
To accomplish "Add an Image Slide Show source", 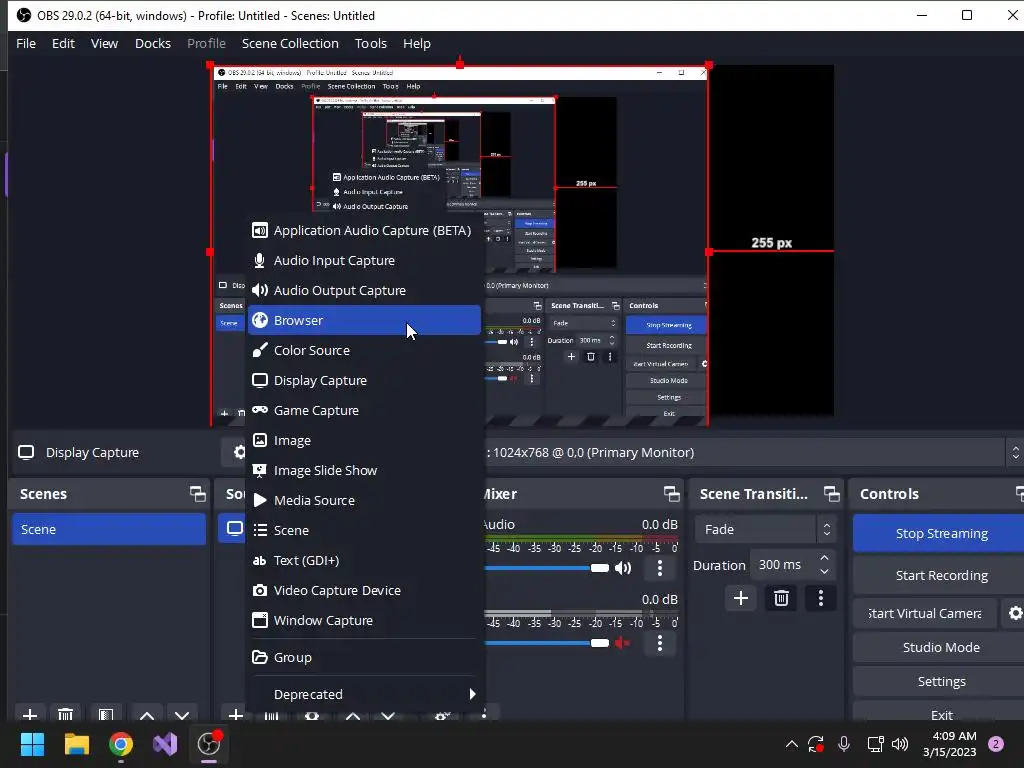I will (x=364, y=471).
